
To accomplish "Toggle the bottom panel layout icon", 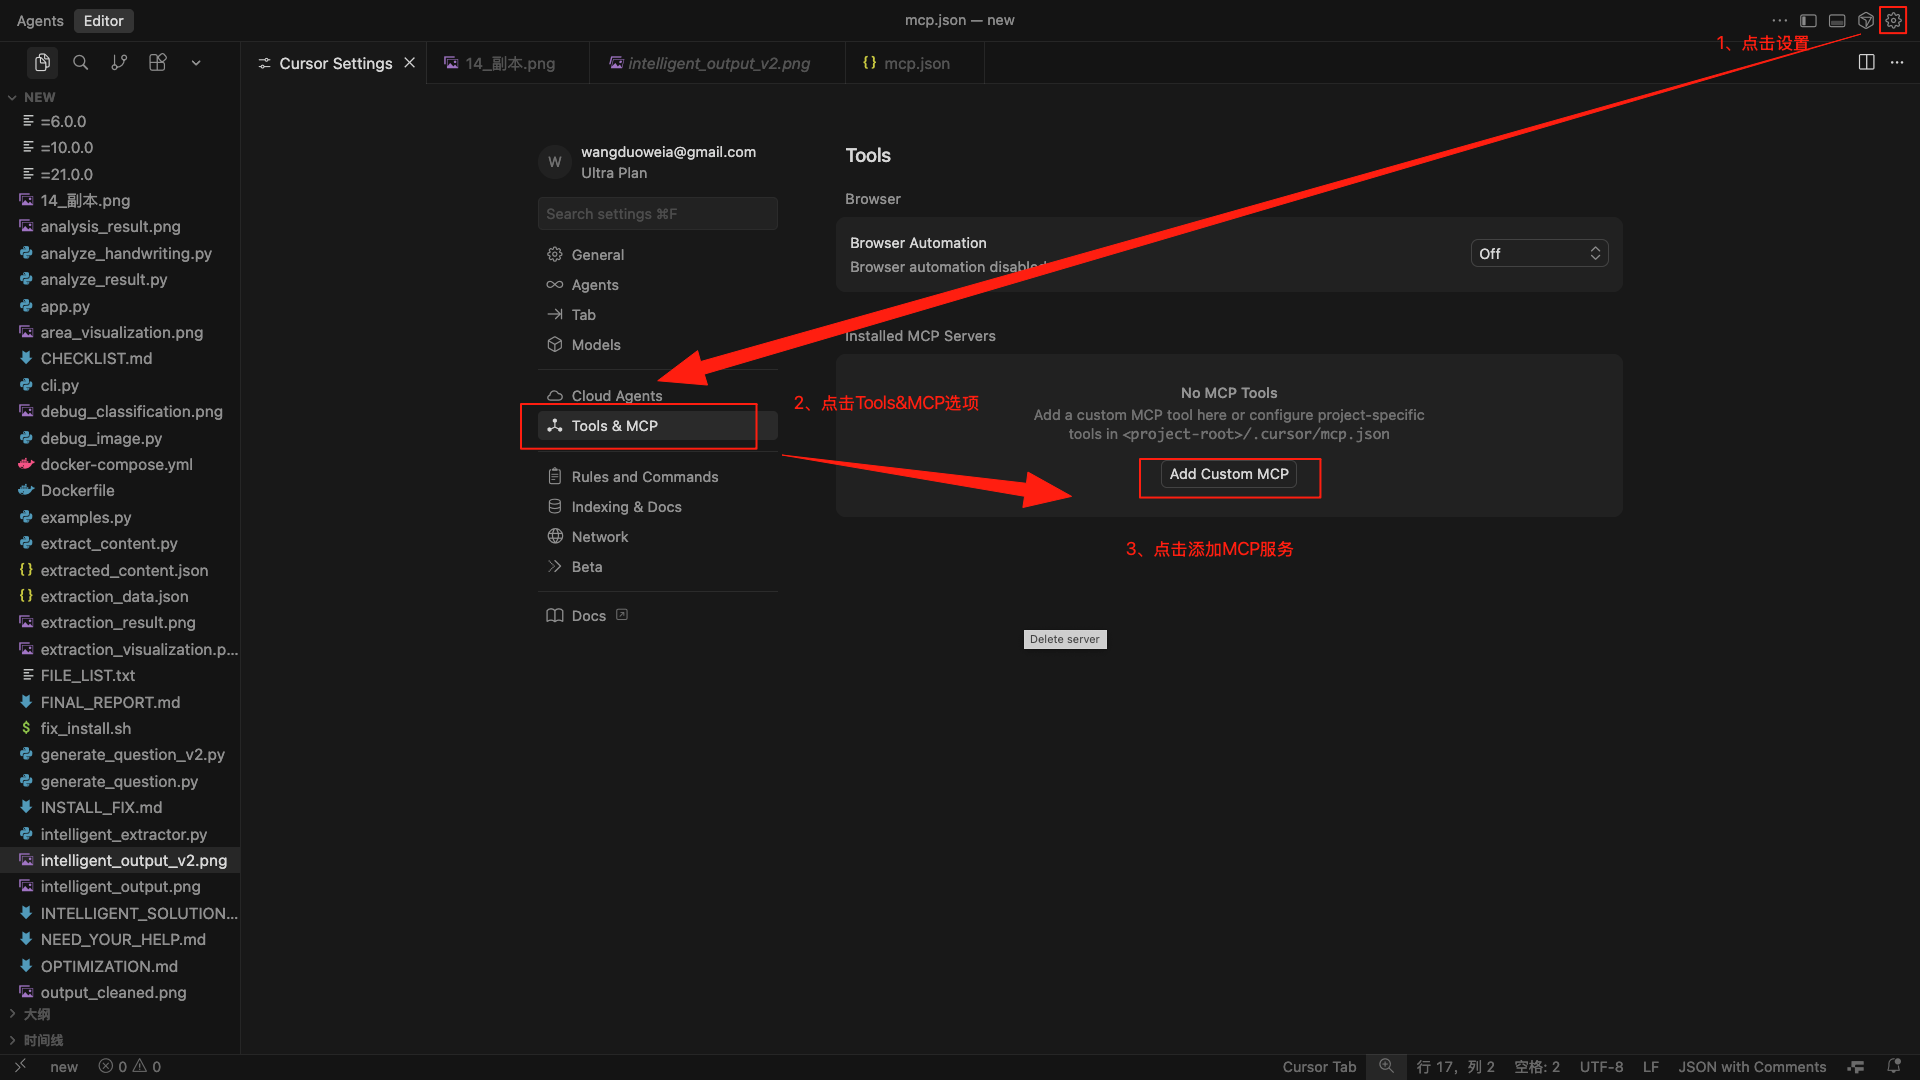I will tap(1837, 20).
